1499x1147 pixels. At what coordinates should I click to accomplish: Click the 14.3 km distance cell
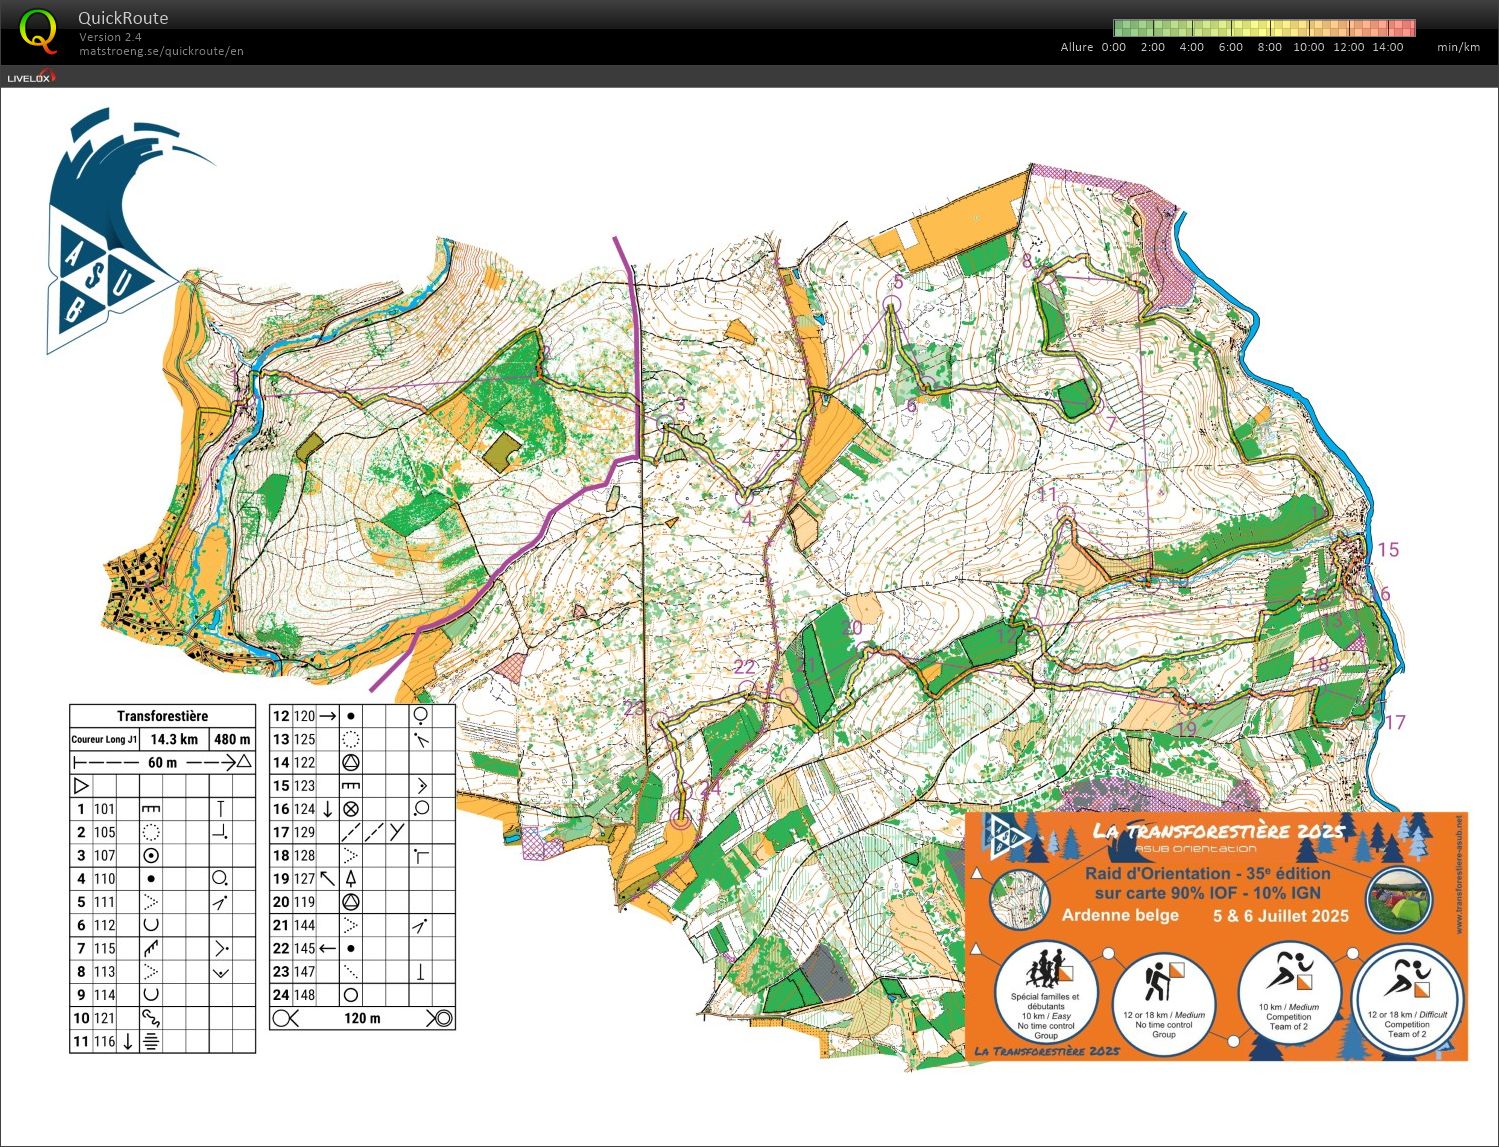pyautogui.click(x=174, y=740)
